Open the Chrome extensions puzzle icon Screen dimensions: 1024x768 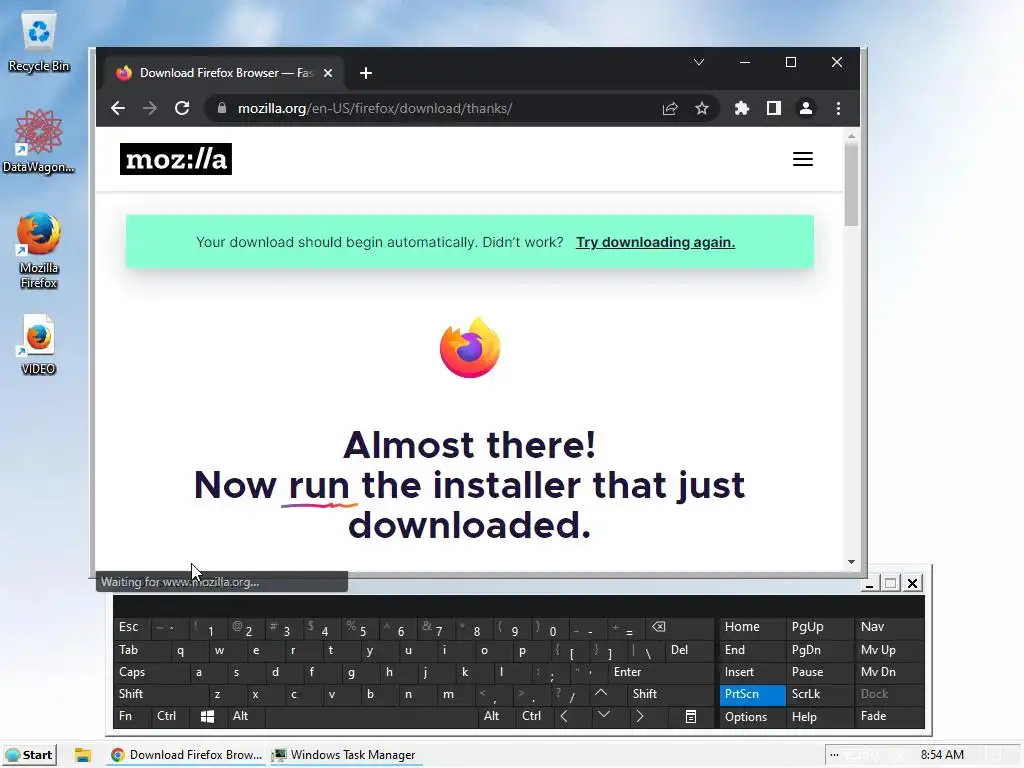click(x=741, y=108)
